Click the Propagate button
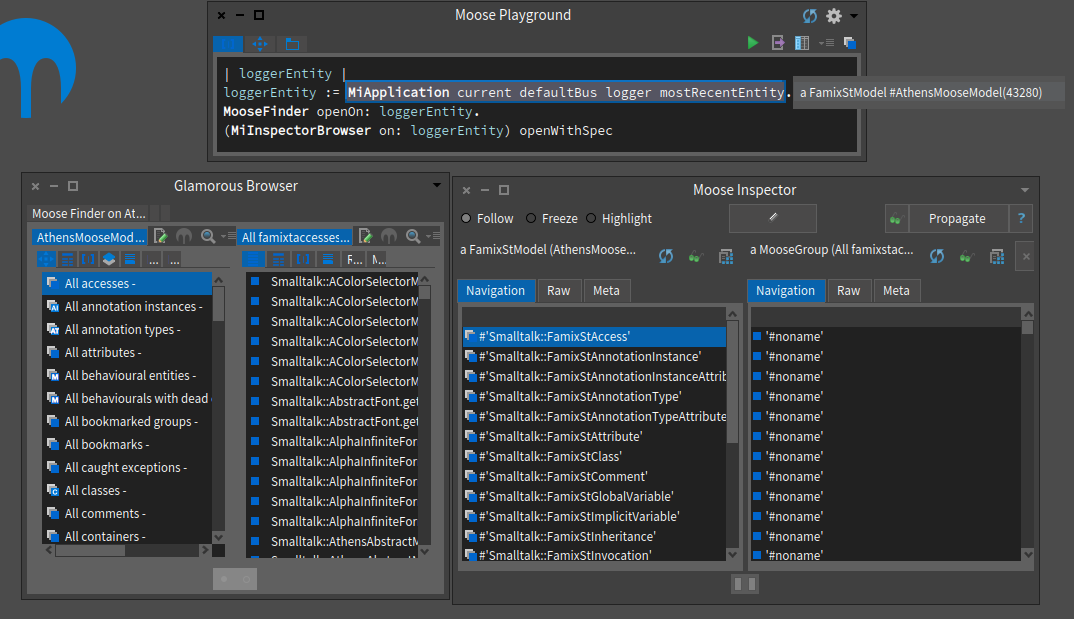Viewport: 1074px width, 619px height. [x=959, y=218]
